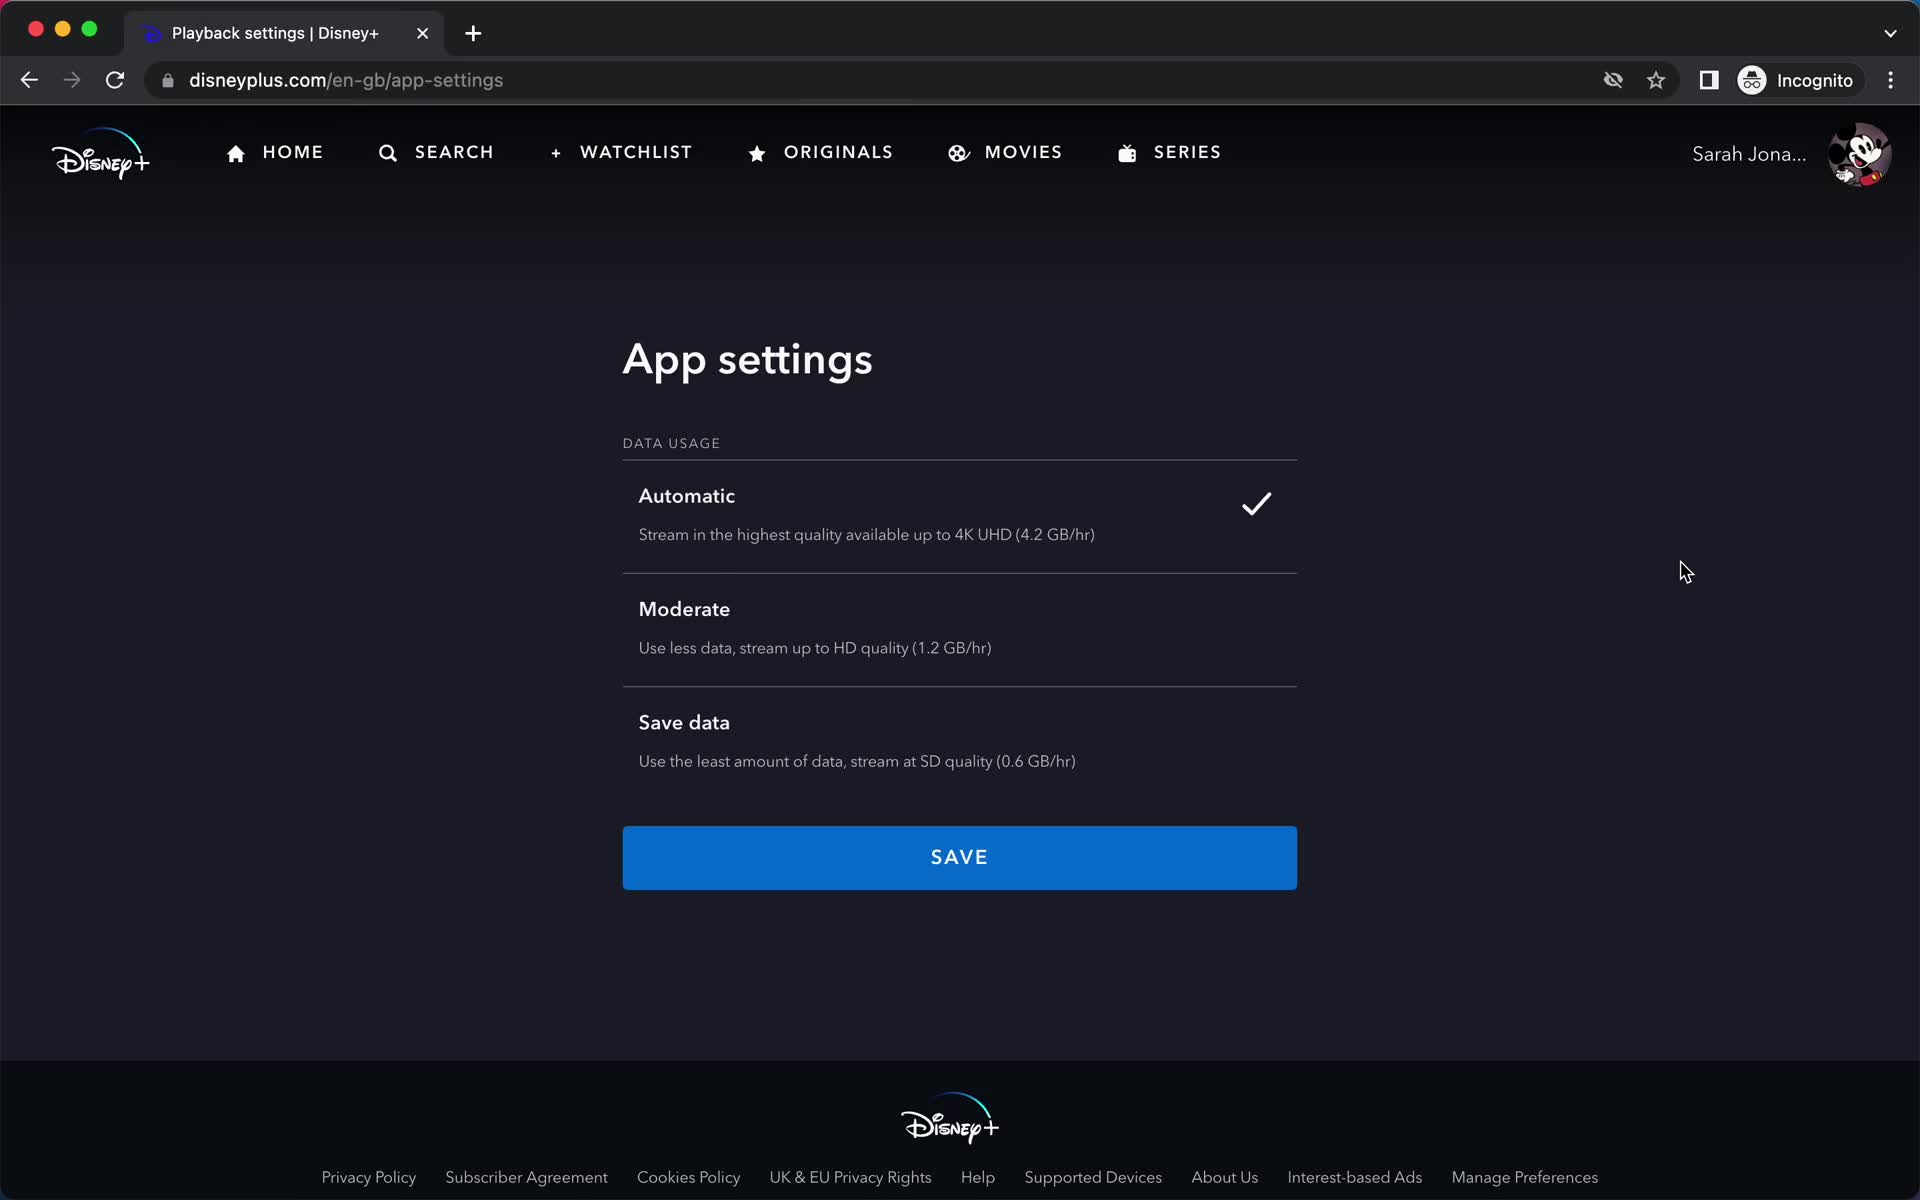Open Supported Devices link

(x=1093, y=1177)
